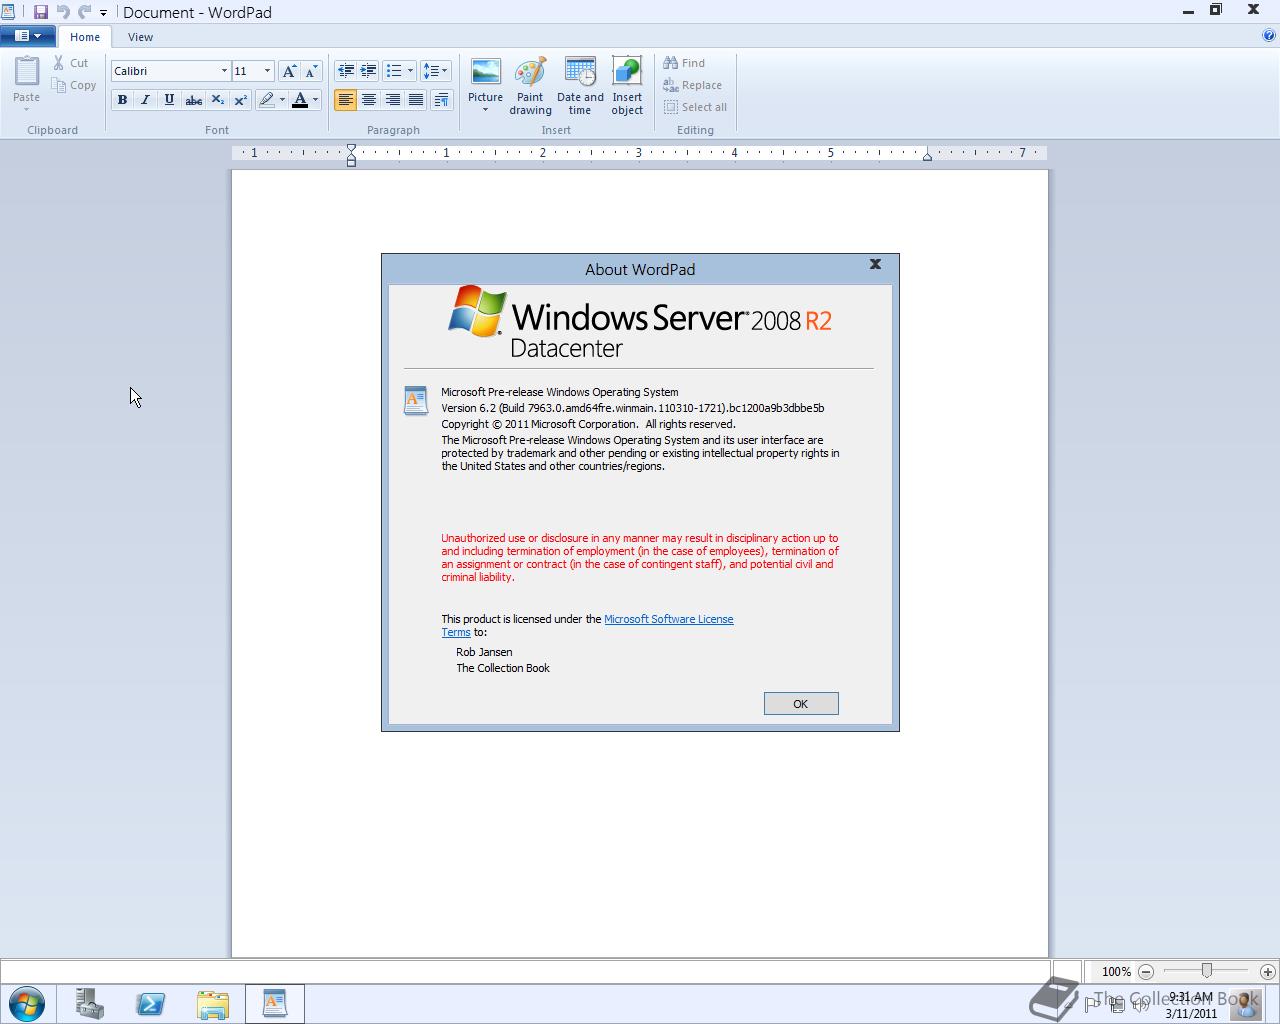Open Customize Quick Access Toolbar arrow
1280x1024 pixels.
[103, 13]
